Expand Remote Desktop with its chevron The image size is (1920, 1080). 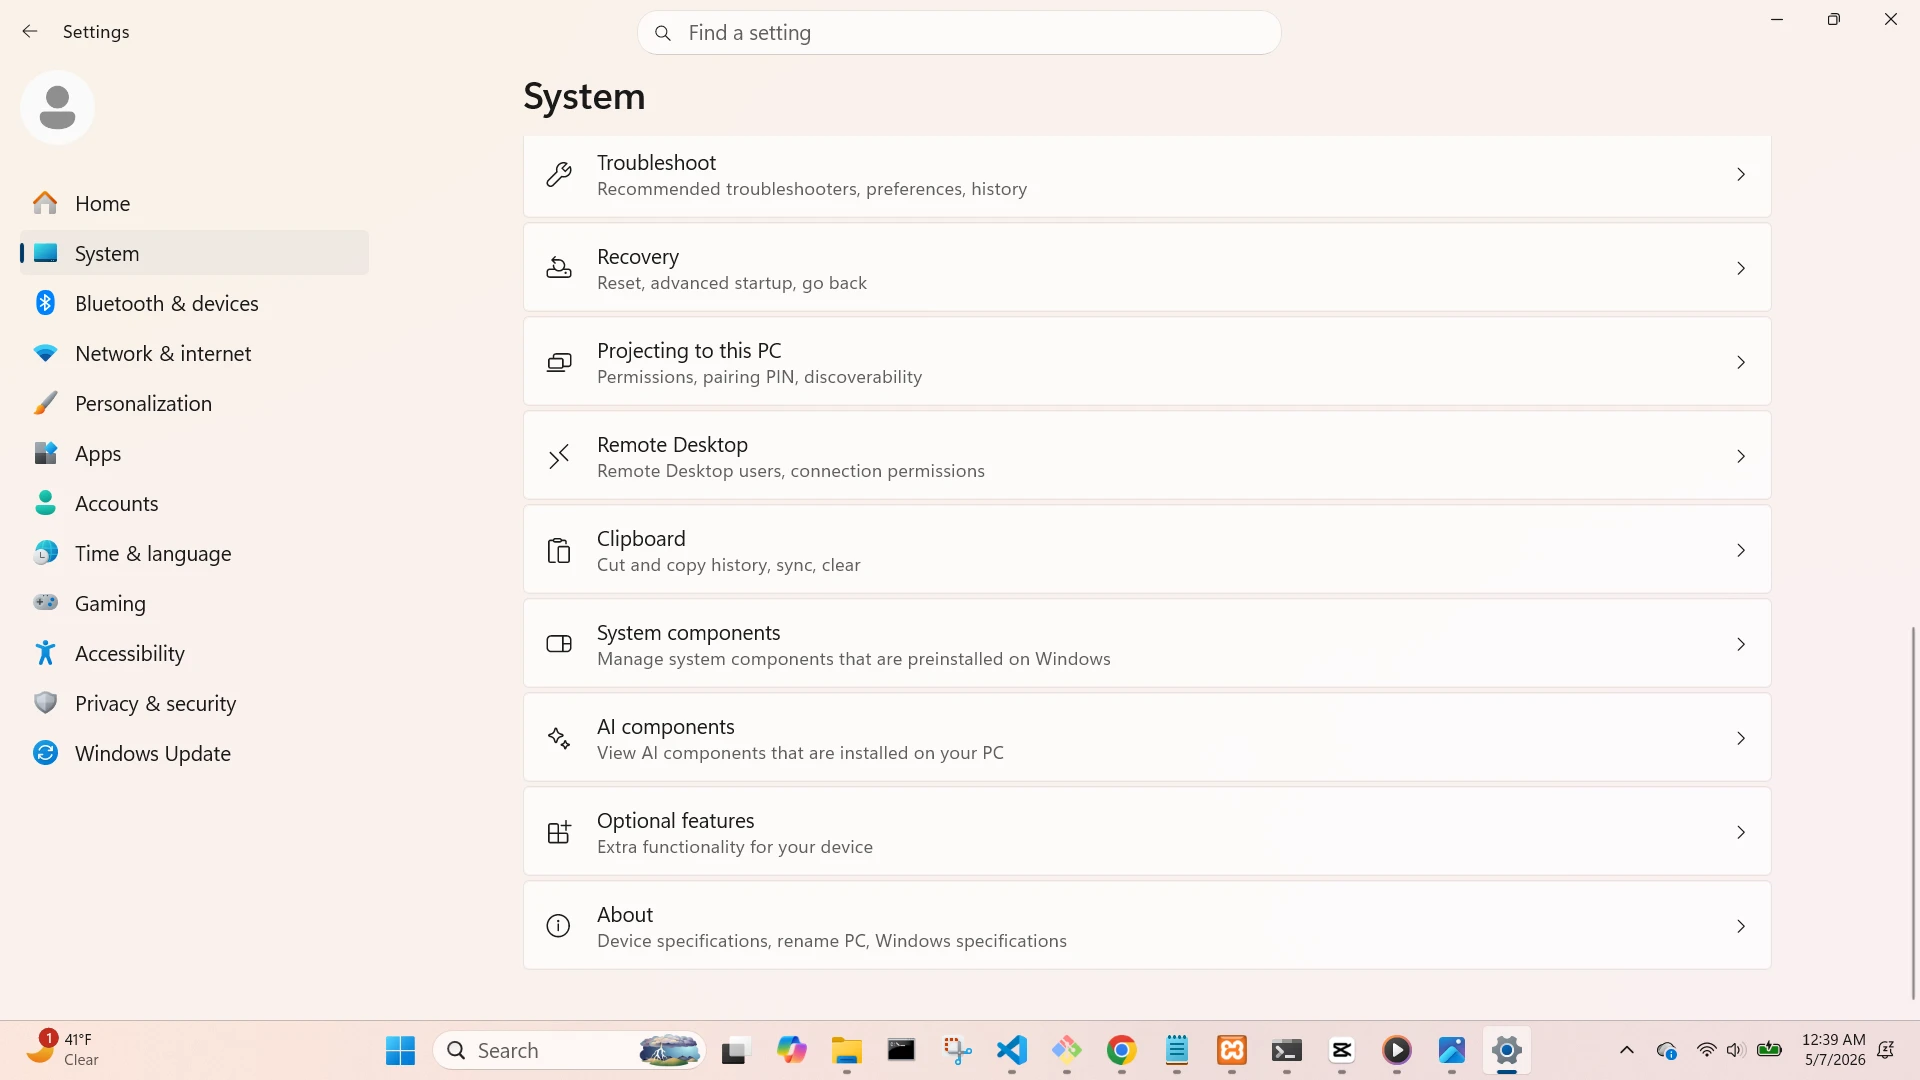1741,456
